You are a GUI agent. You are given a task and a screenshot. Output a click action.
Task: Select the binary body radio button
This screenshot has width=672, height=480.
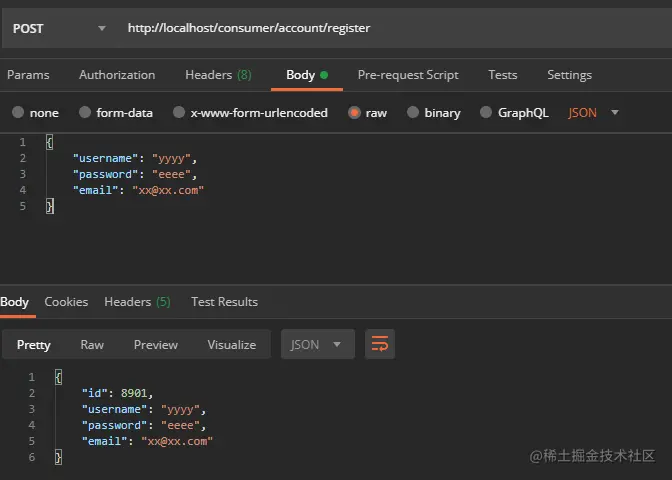tap(413, 112)
